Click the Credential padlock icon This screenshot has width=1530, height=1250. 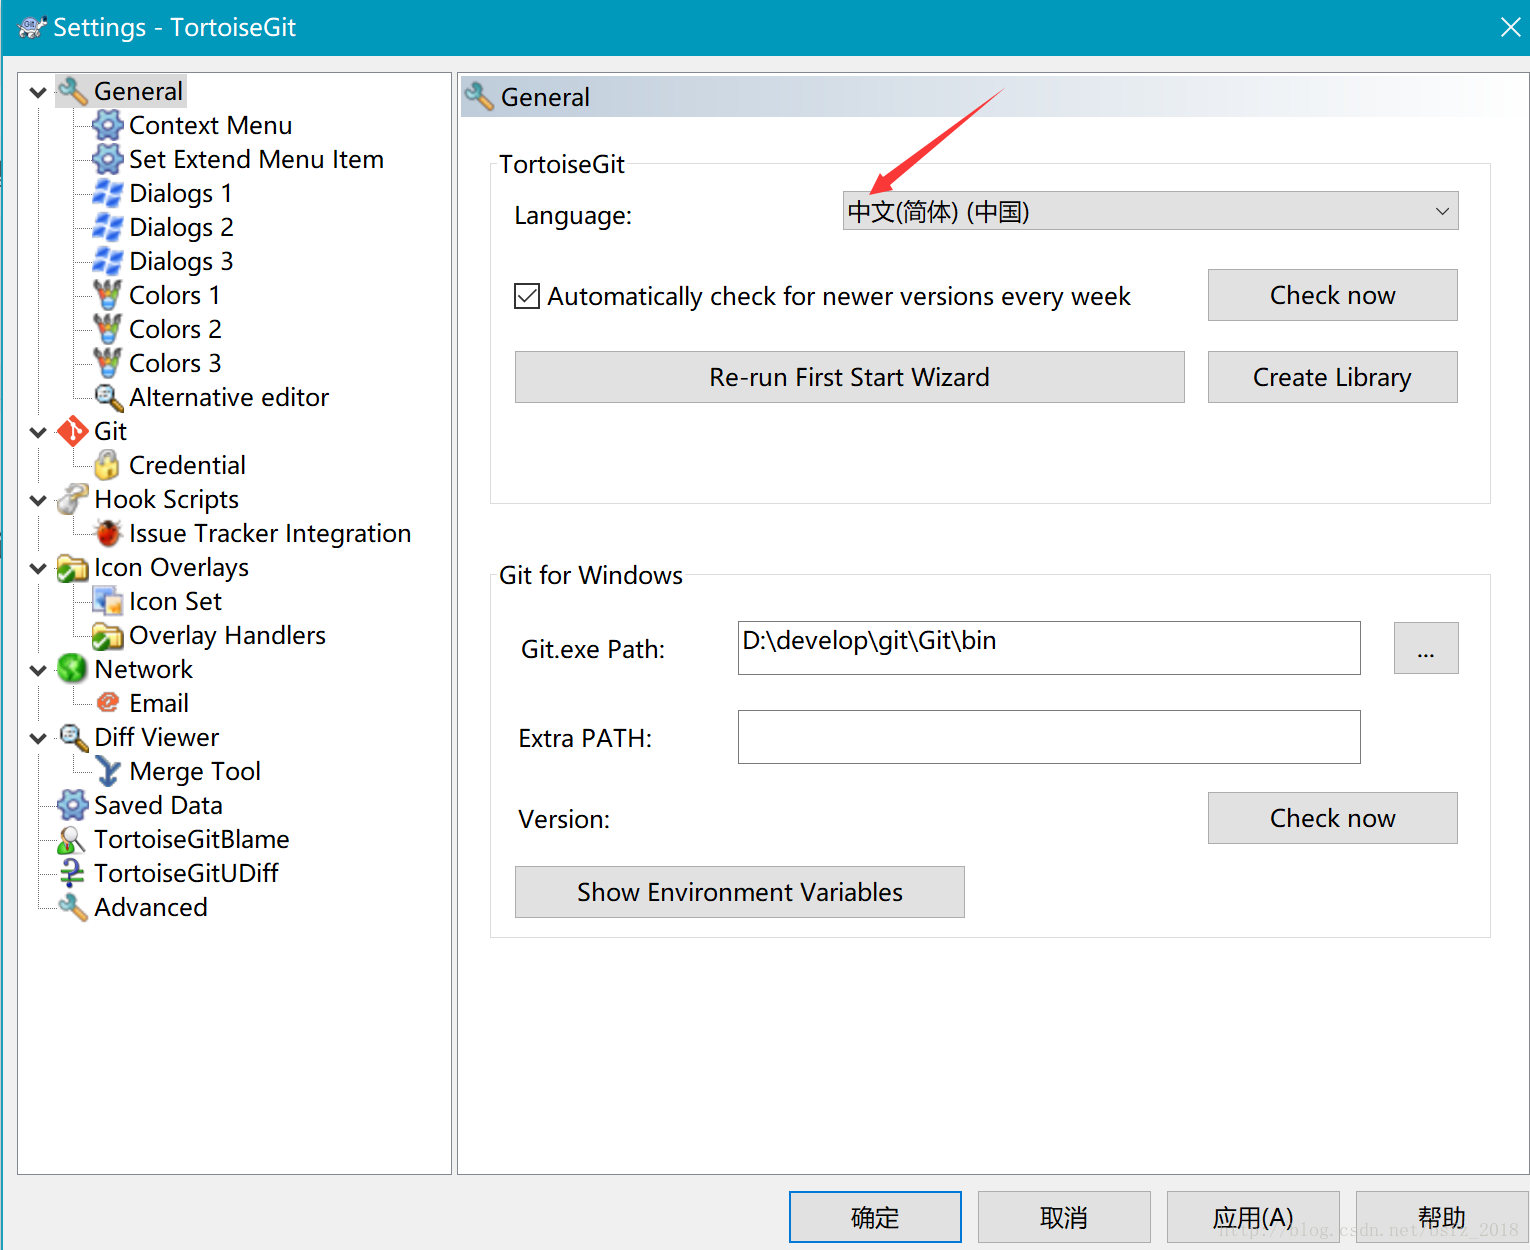[x=107, y=465]
